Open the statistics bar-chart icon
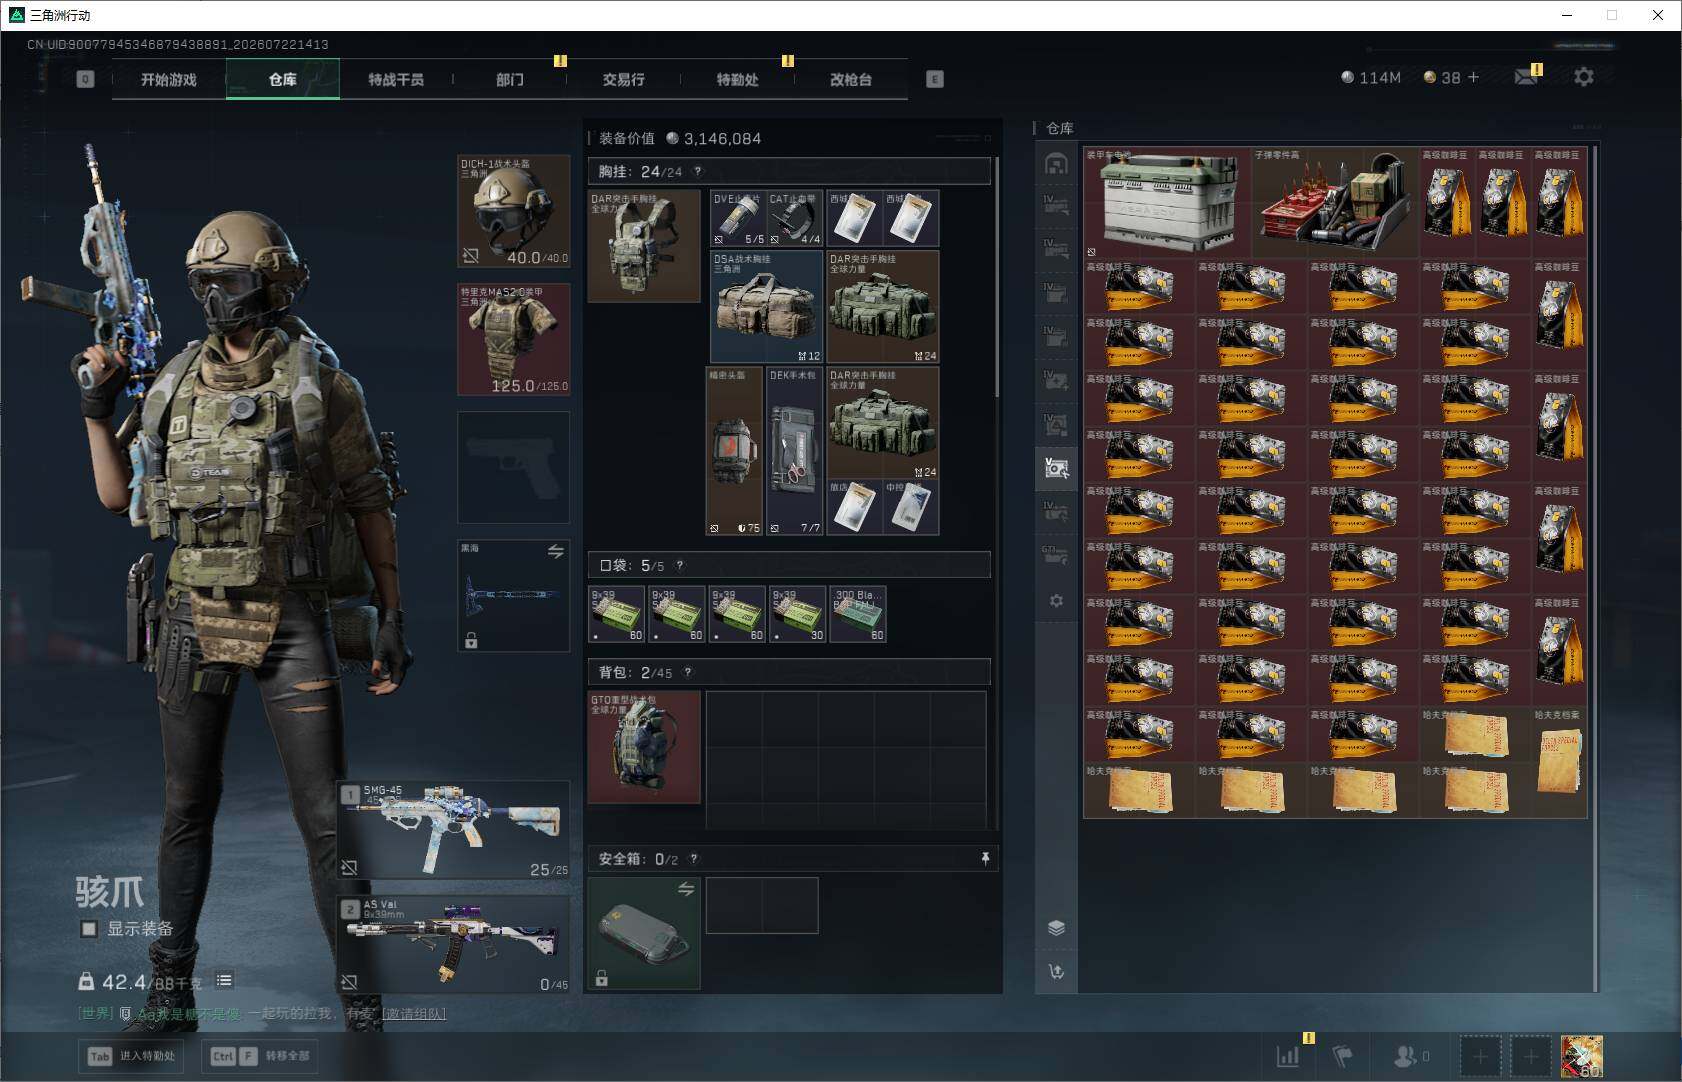1682x1082 pixels. point(1288,1056)
